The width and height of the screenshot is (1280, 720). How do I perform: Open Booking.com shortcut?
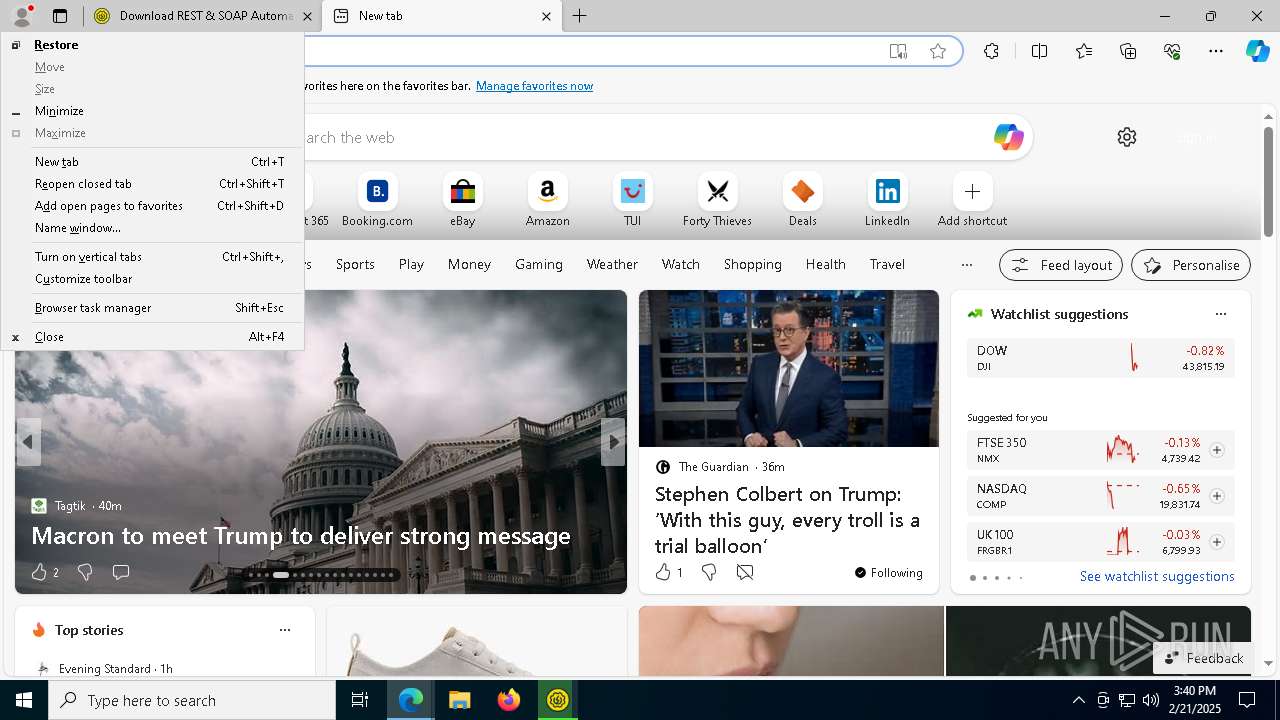coord(377,201)
